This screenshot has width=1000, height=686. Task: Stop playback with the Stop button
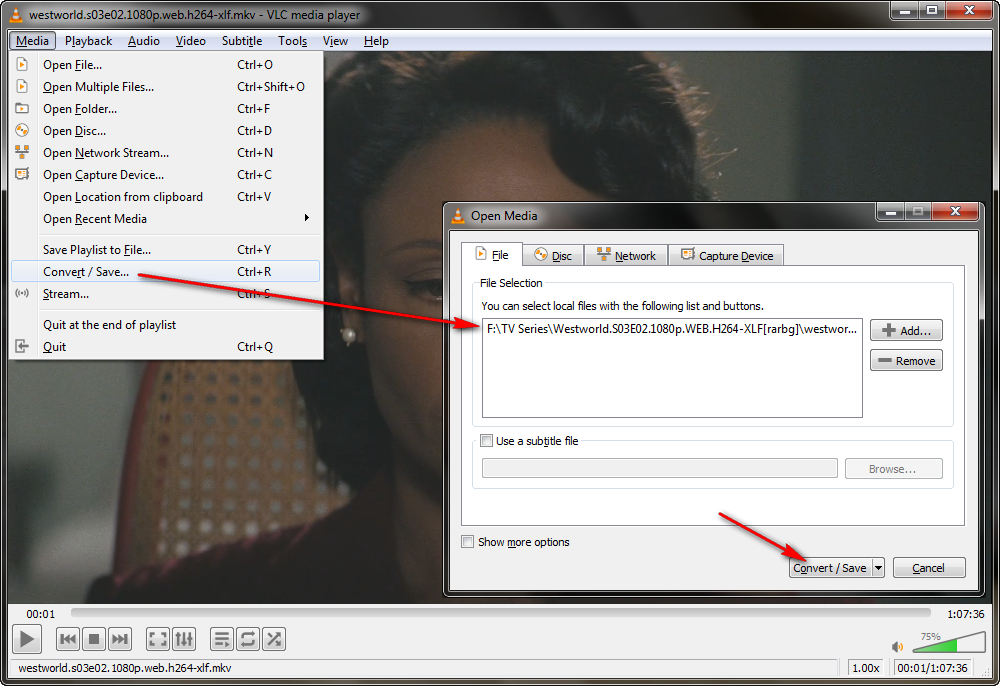94,639
